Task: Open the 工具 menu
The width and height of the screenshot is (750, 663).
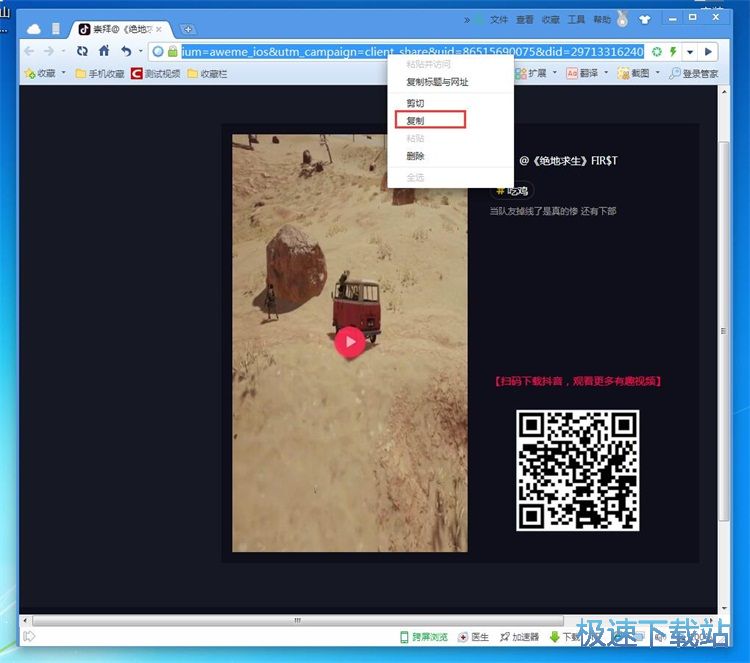Action: 576,20
